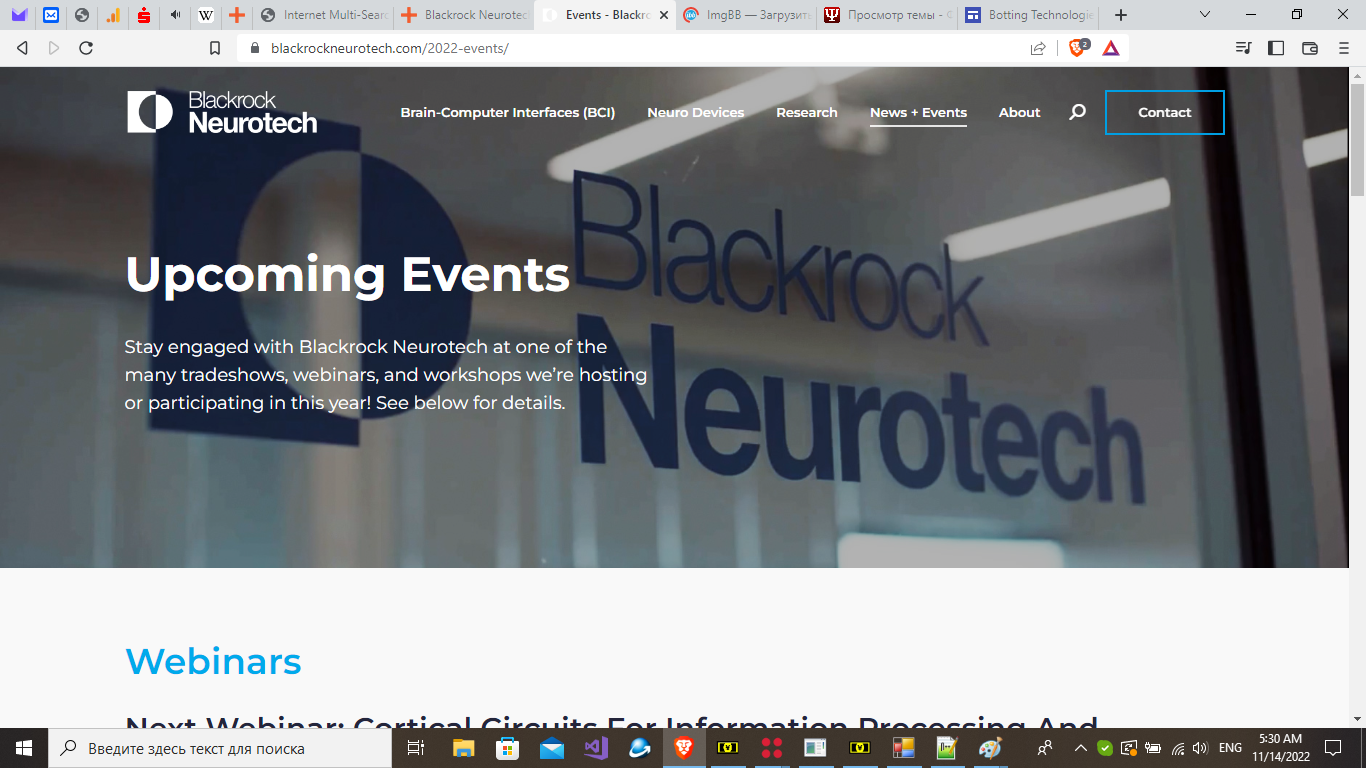Open Task View on the taskbar
The width and height of the screenshot is (1366, 768).
416,748
